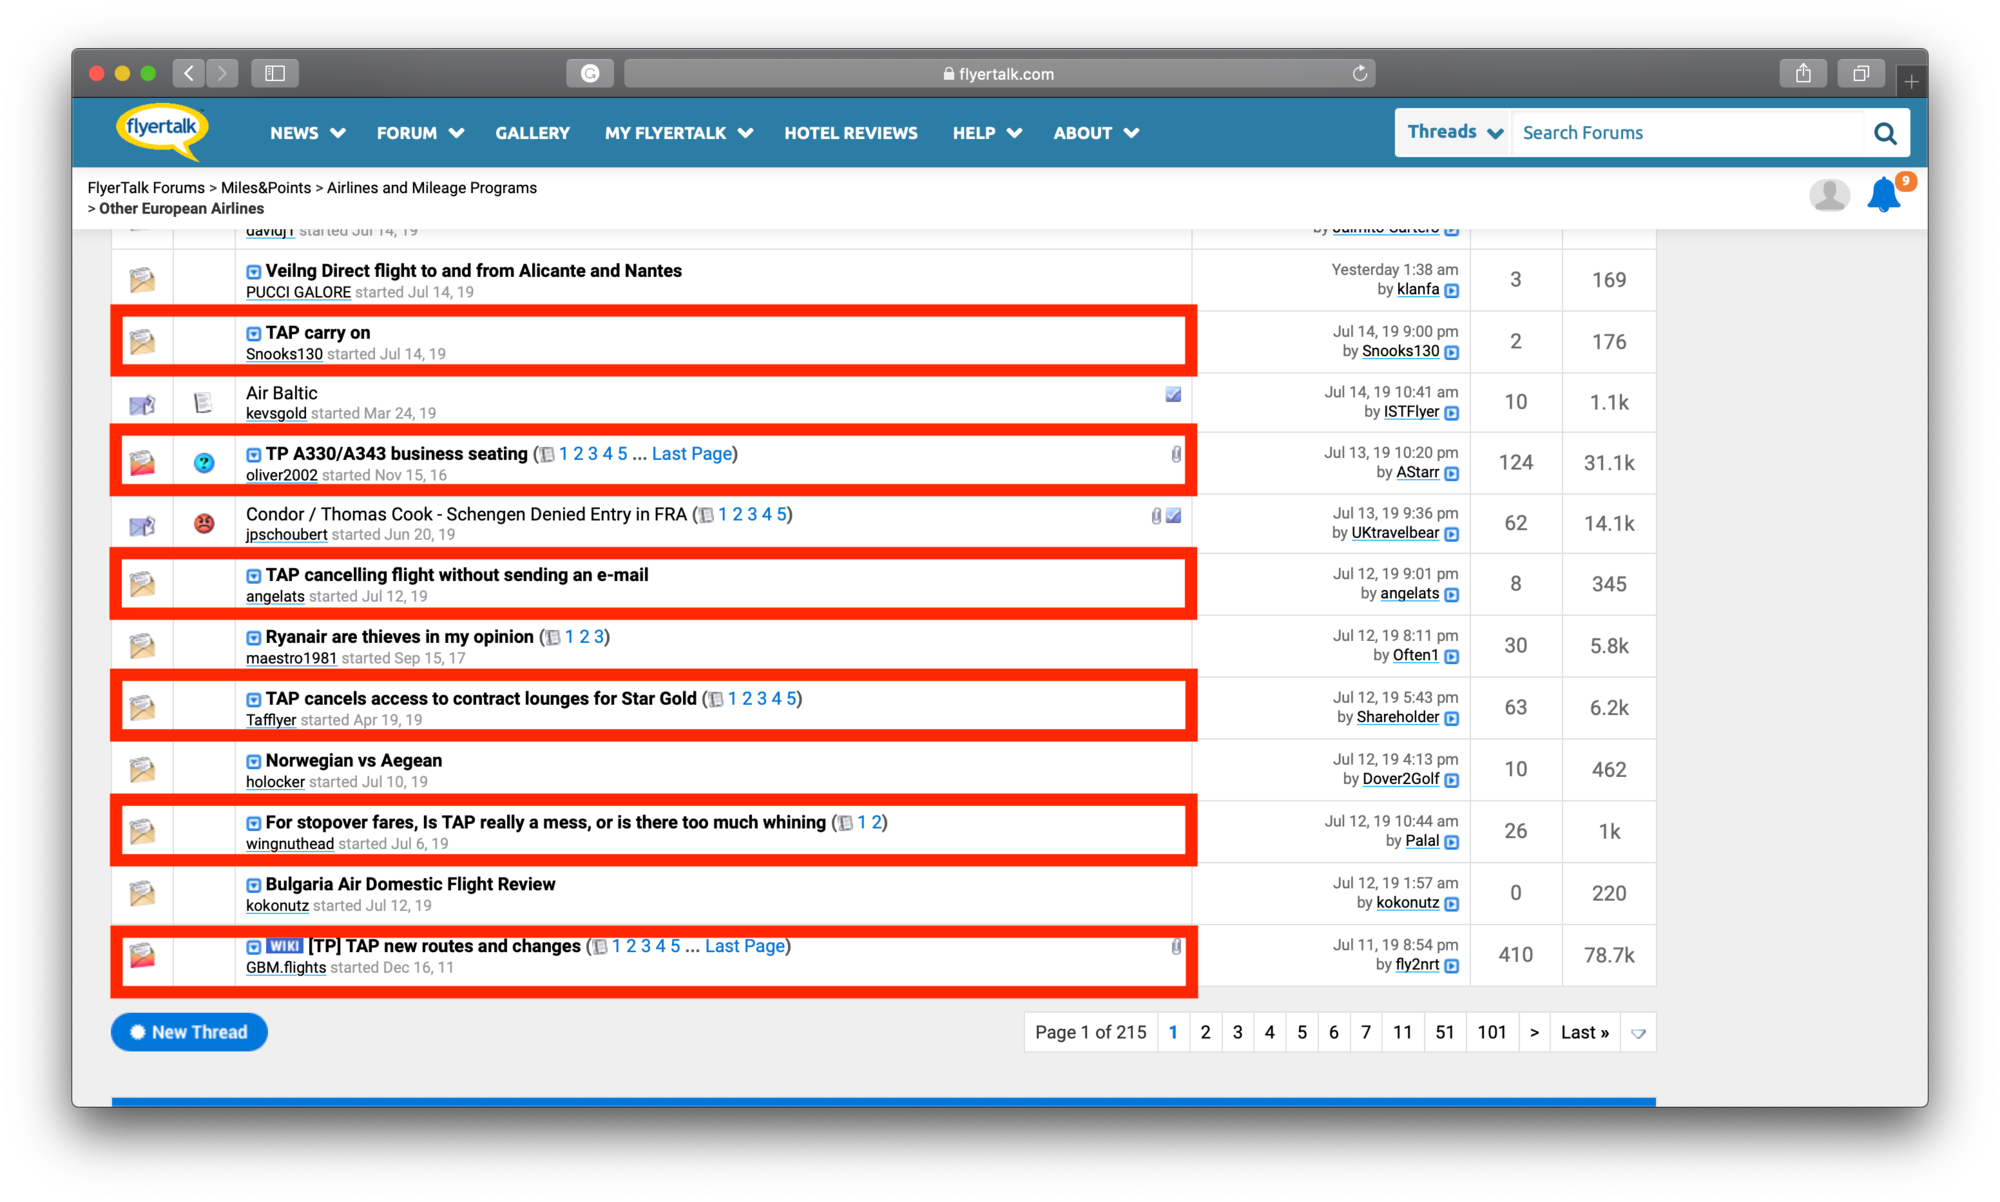Viewport: 2000px width, 1202px height.
Task: Click the flyertalk.com address bar
Action: click(1000, 73)
